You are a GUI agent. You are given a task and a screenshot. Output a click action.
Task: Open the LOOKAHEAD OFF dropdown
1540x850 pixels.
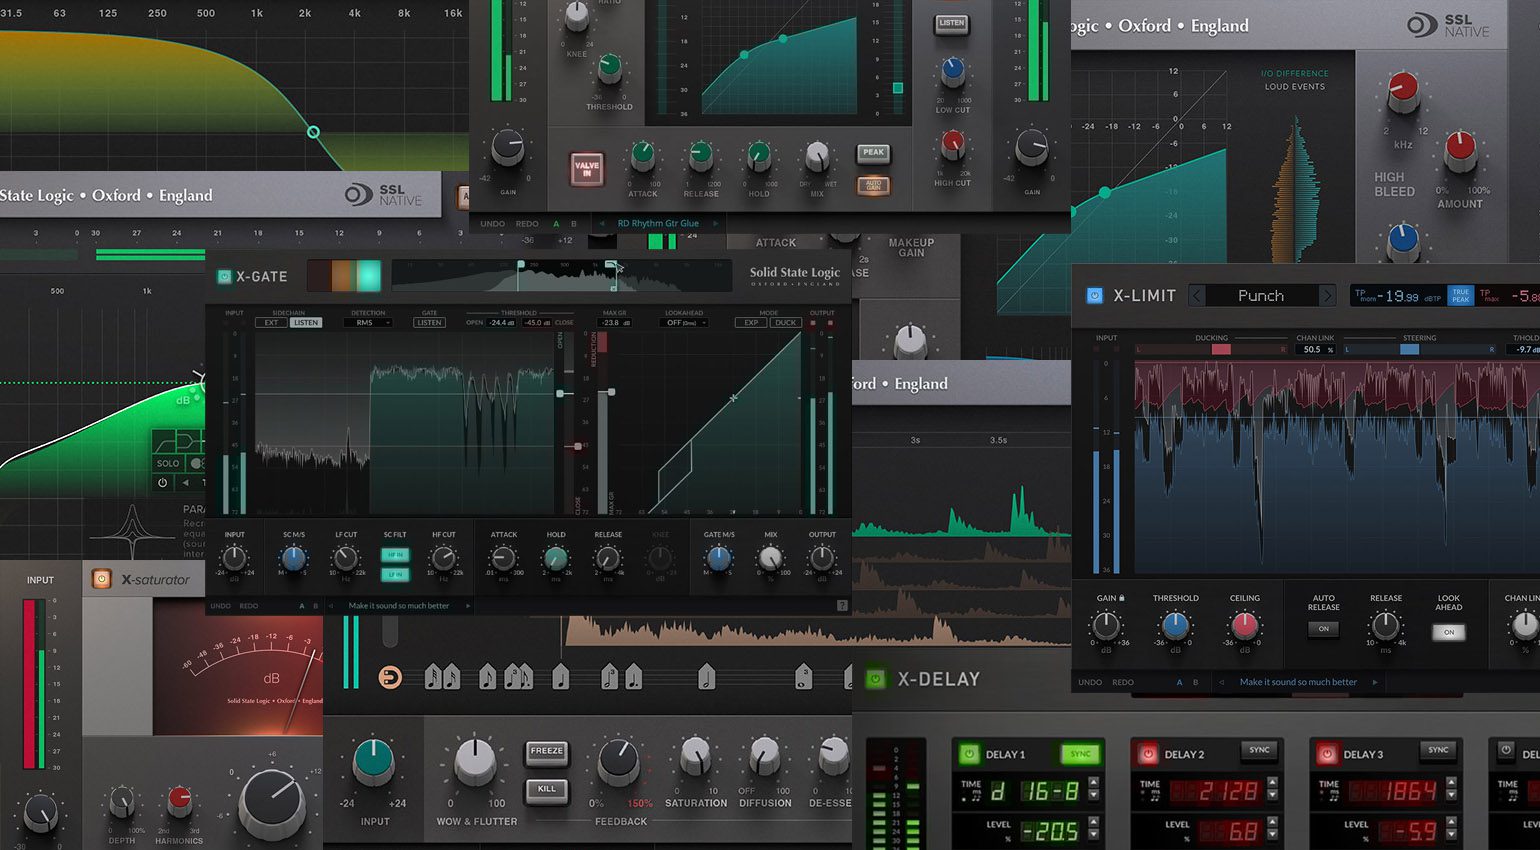click(x=686, y=323)
